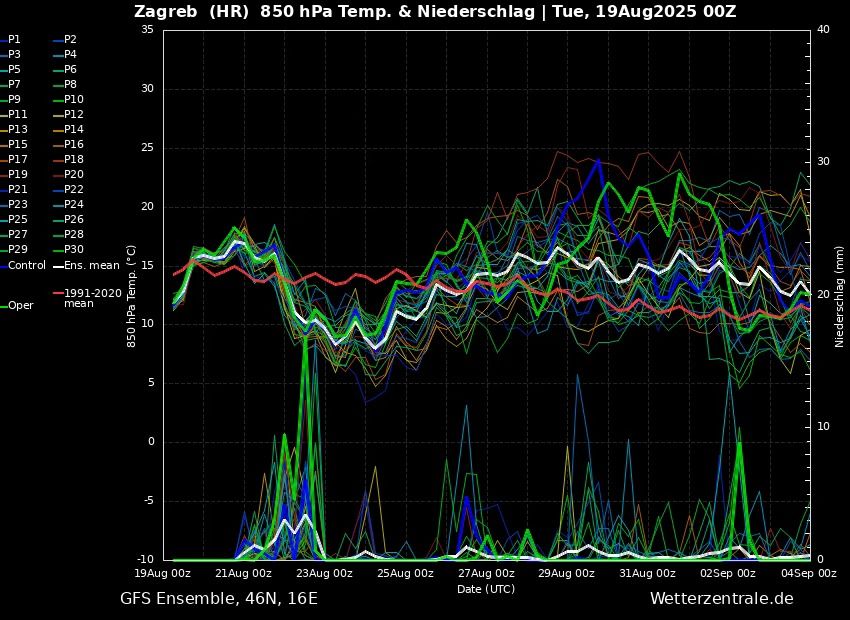850x620 pixels.
Task: Click the red 1991-2020 mean color marker
Action: pos(58,294)
